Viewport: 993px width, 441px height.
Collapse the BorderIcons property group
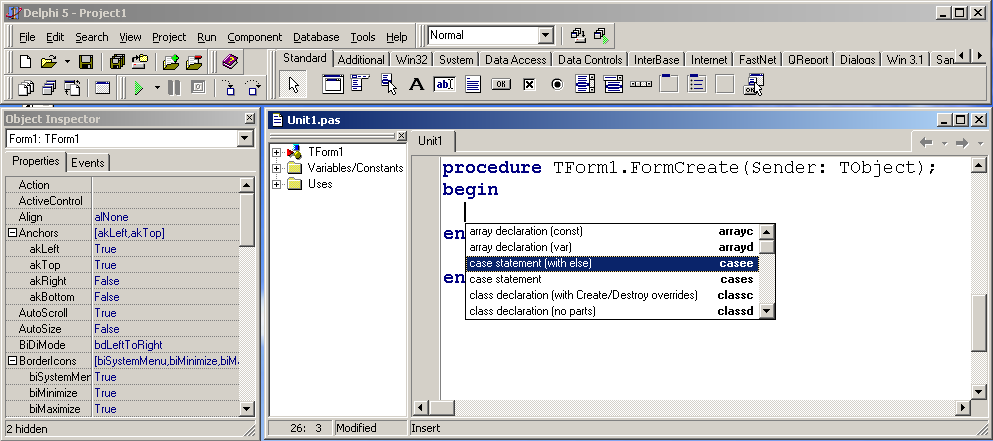click(x=11, y=361)
